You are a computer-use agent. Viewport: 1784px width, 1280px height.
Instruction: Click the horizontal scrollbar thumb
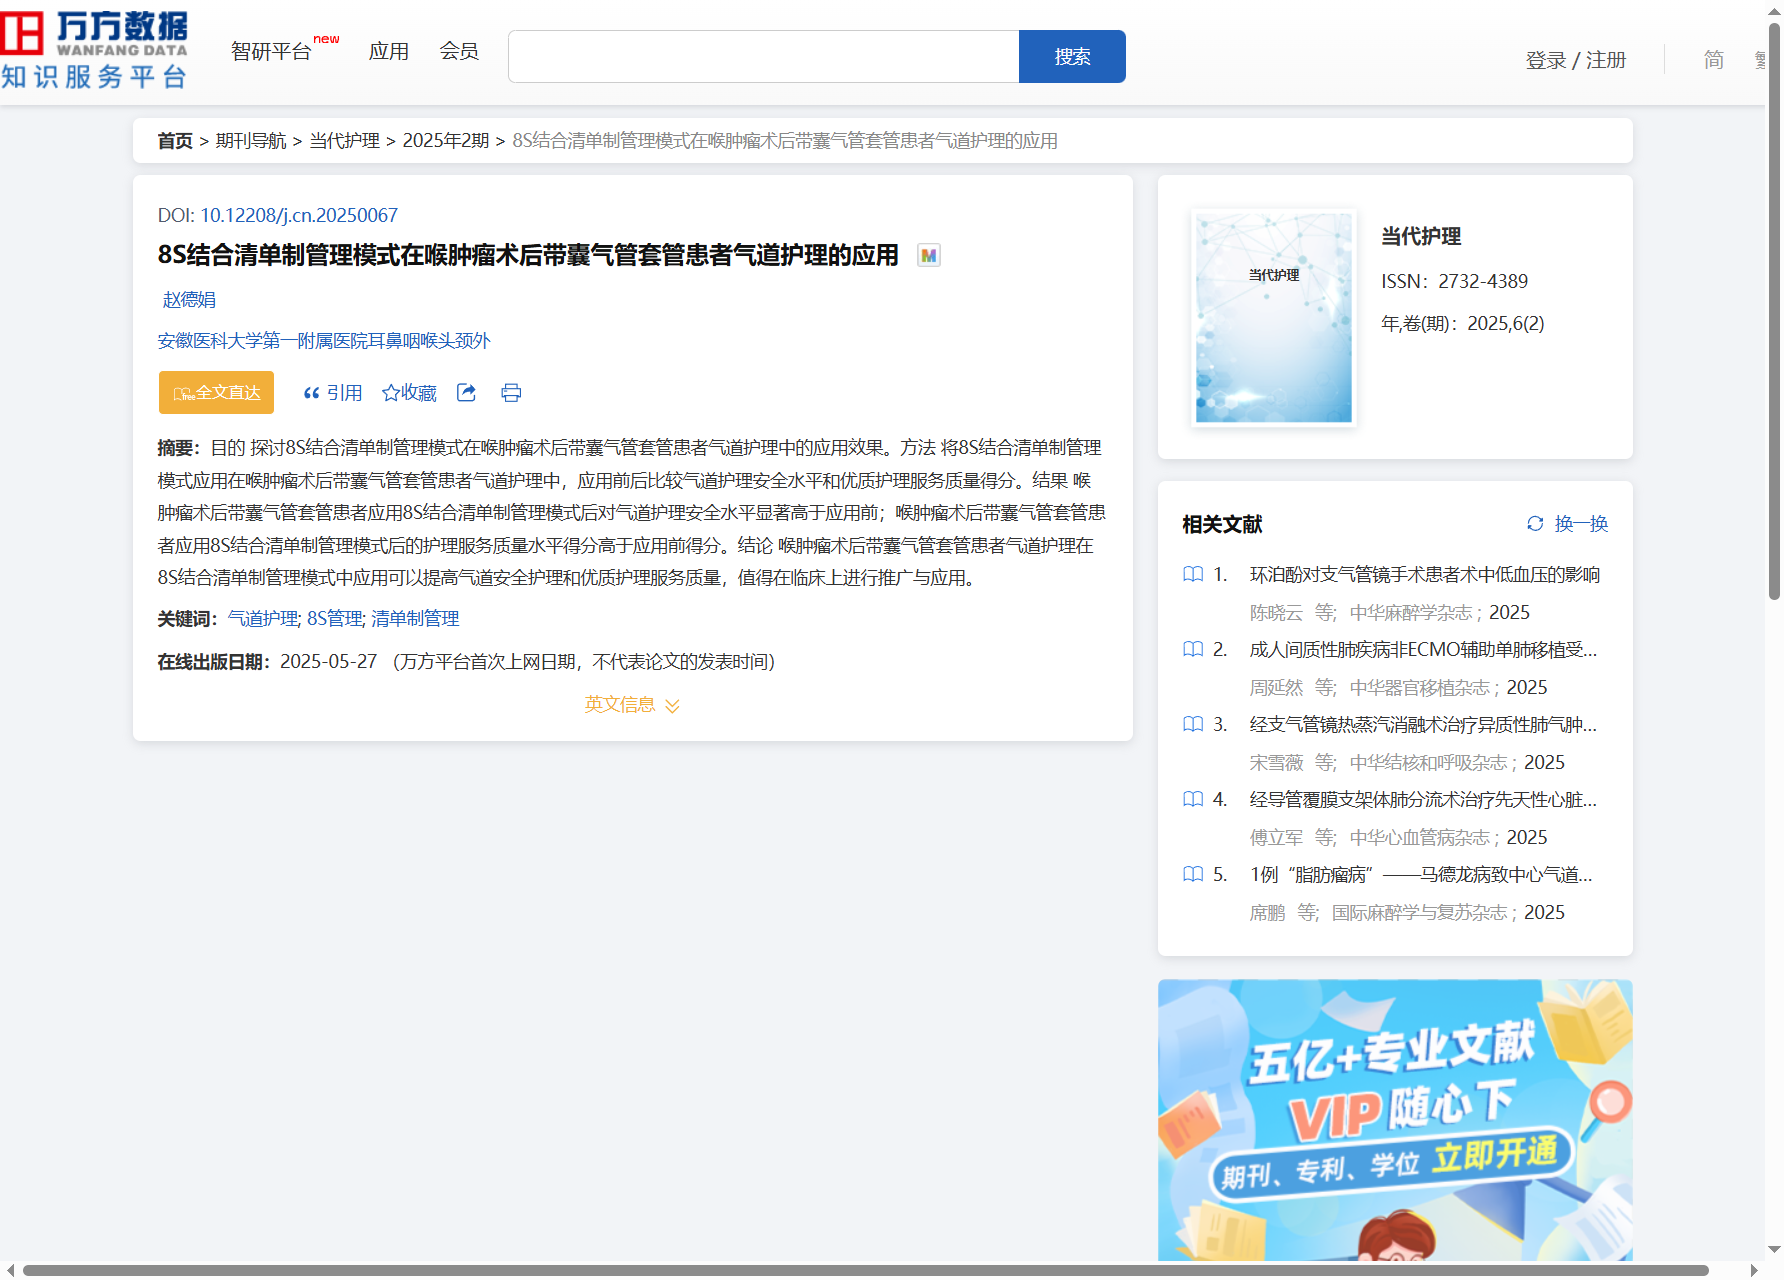tap(865, 1270)
